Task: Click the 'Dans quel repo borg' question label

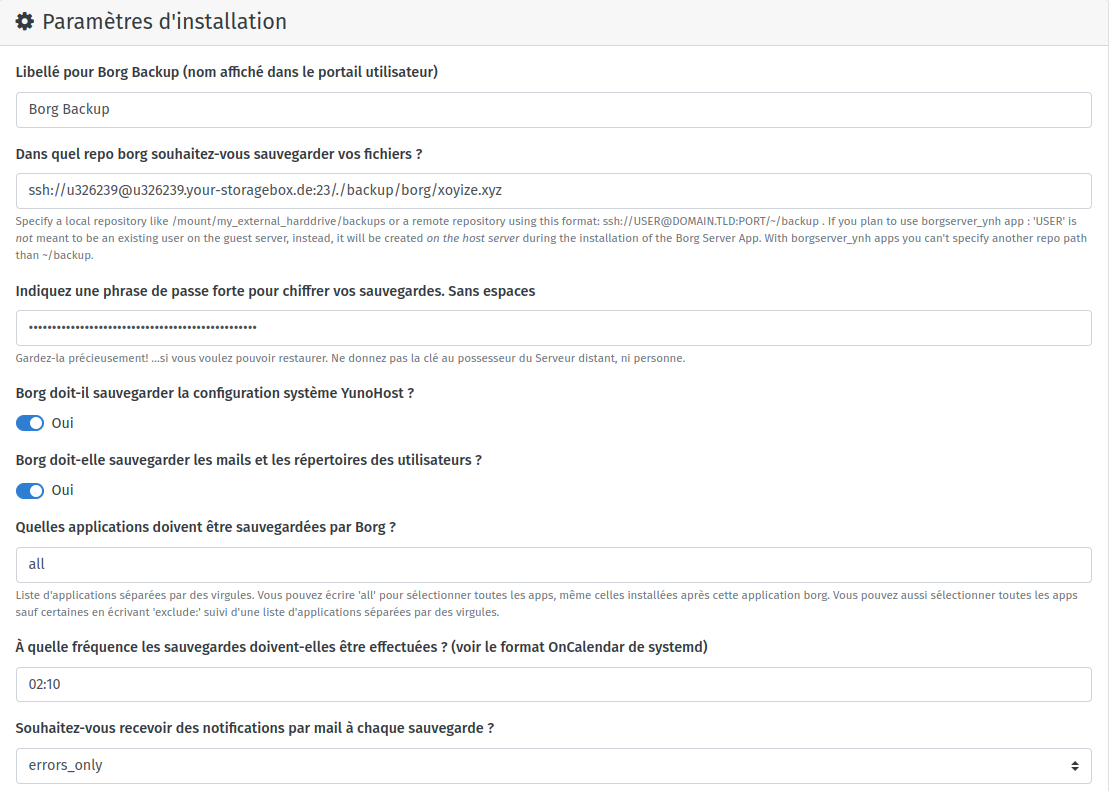Action: tap(219, 154)
